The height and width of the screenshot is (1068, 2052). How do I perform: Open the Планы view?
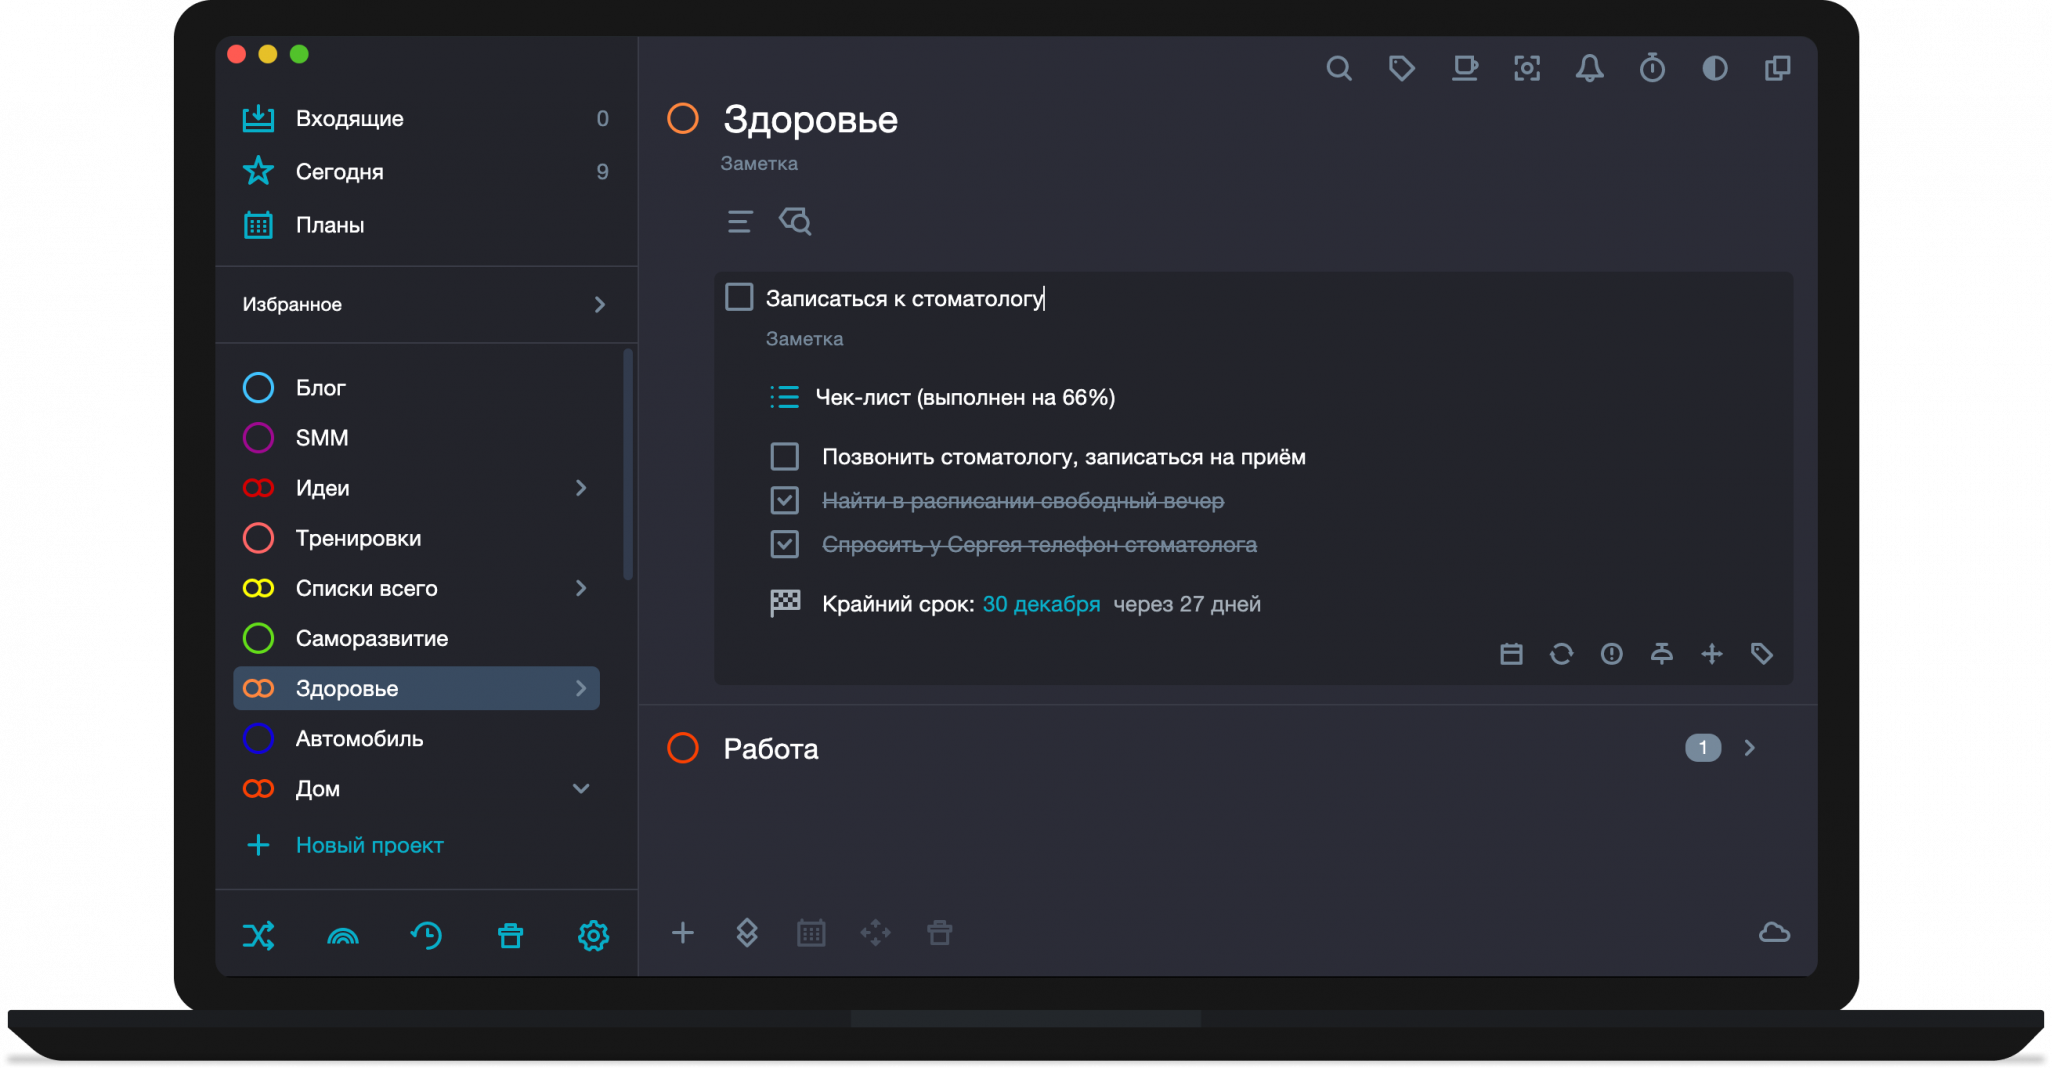pos(426,225)
